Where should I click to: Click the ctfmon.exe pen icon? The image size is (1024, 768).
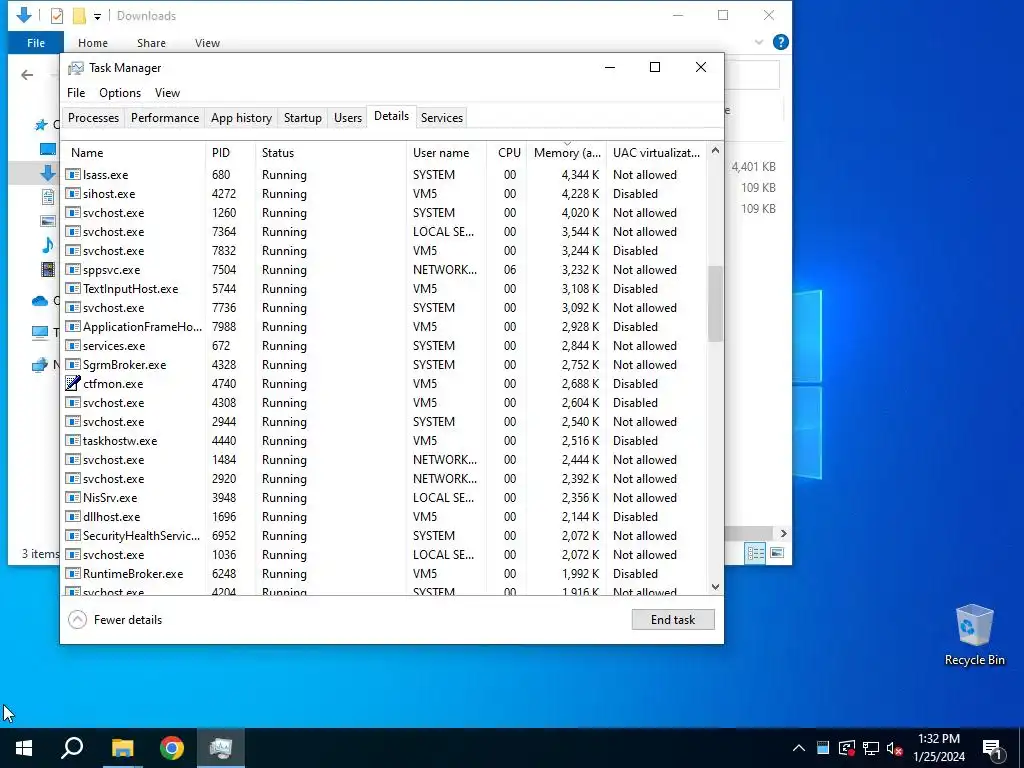click(x=72, y=383)
